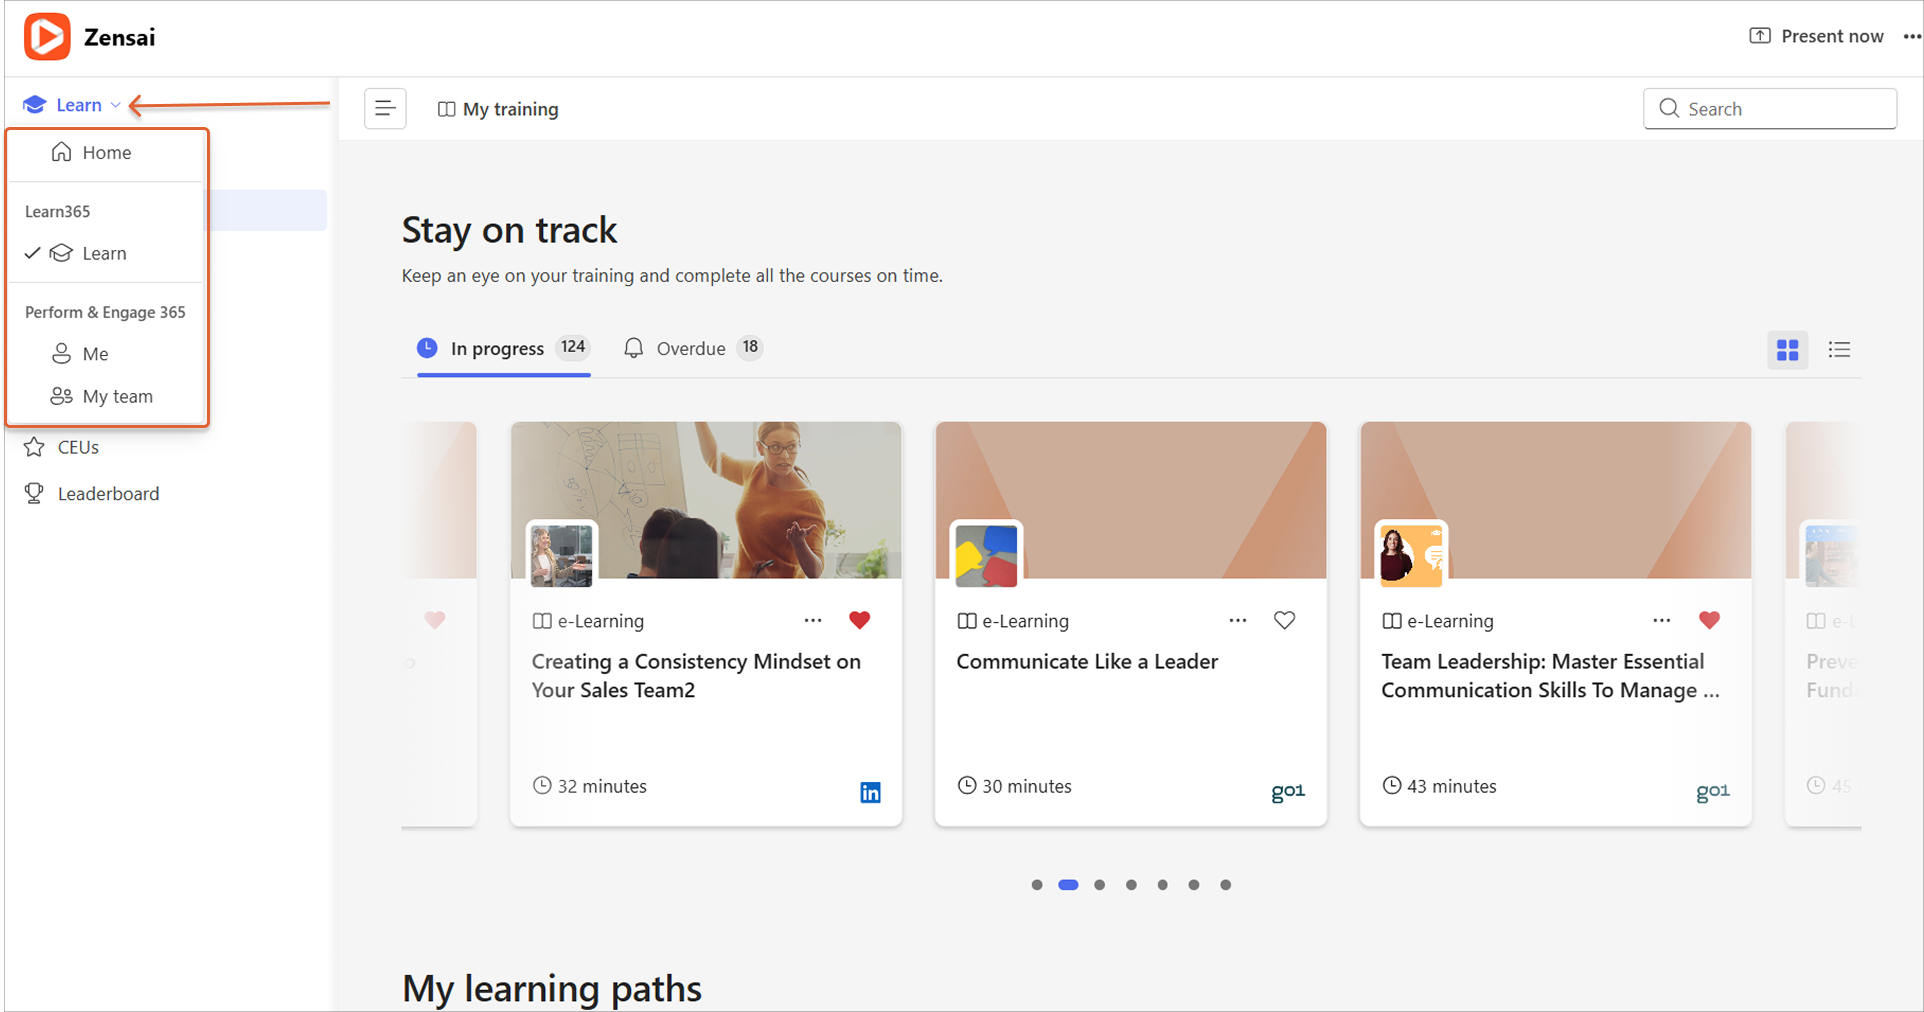Click go1 logo on Communicate Like a Leader
1924x1012 pixels.
click(1288, 792)
